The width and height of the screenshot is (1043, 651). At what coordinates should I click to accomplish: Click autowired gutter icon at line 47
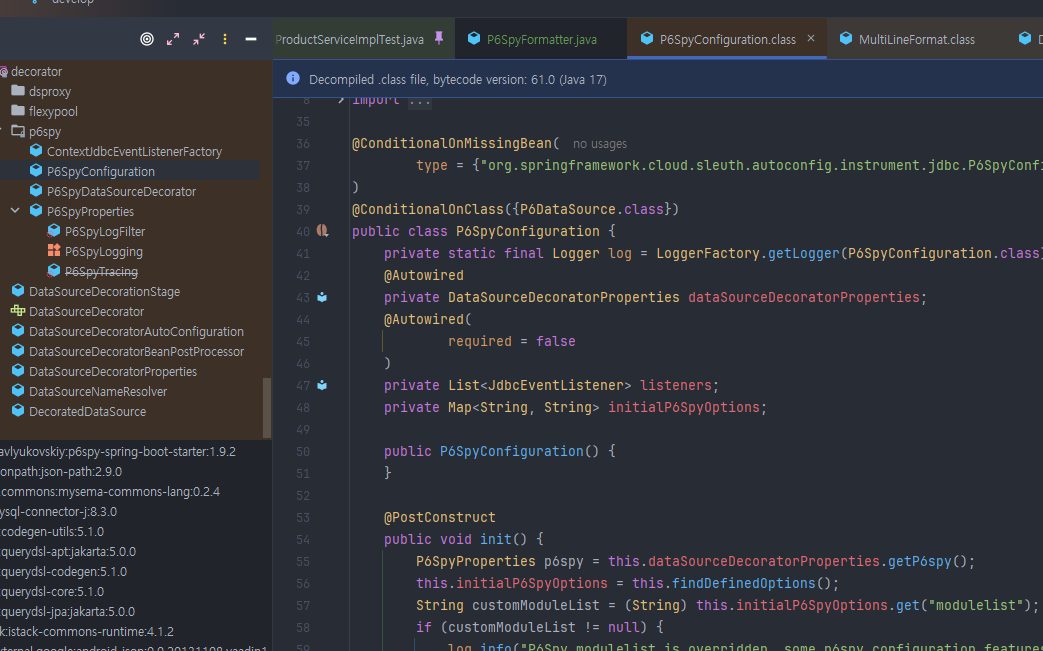(x=322, y=385)
